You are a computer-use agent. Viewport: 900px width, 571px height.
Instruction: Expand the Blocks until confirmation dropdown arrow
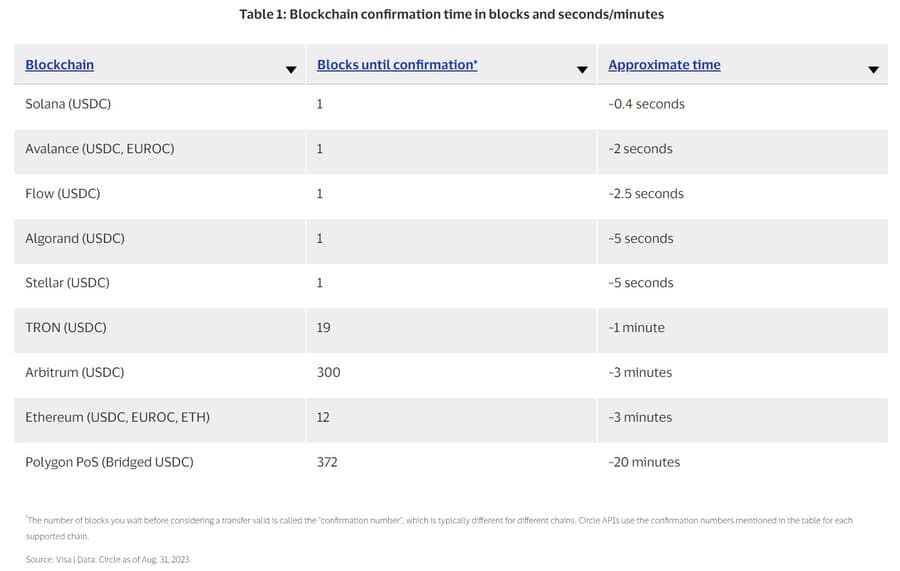582,69
